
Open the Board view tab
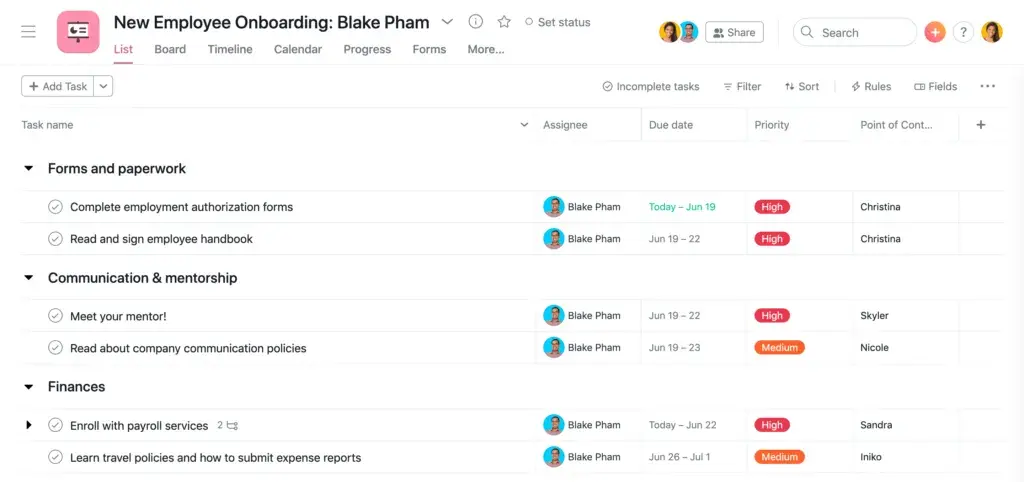pos(170,49)
